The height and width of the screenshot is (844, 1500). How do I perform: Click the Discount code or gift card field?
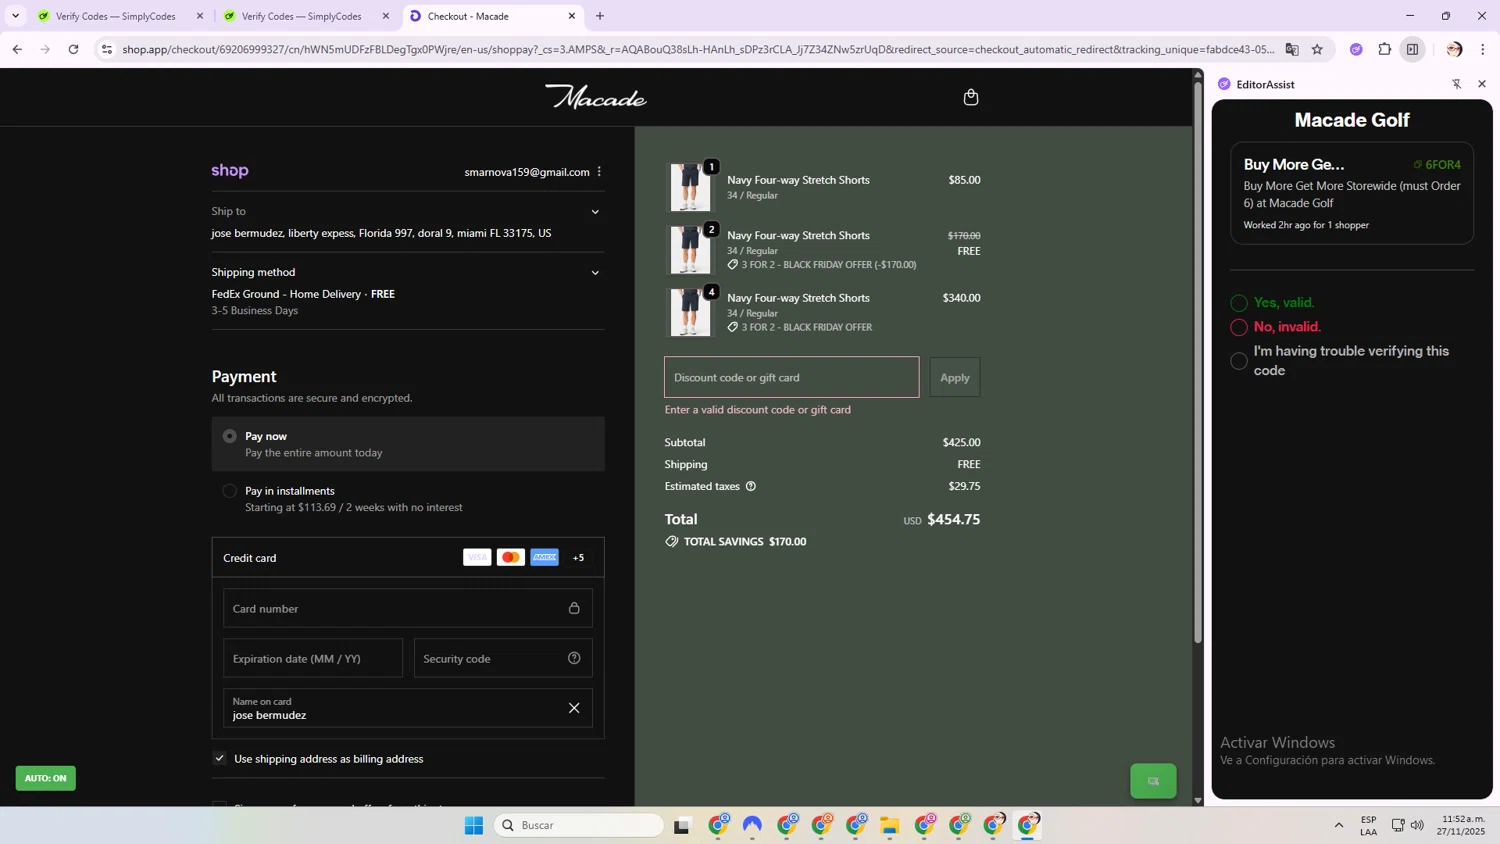792,377
